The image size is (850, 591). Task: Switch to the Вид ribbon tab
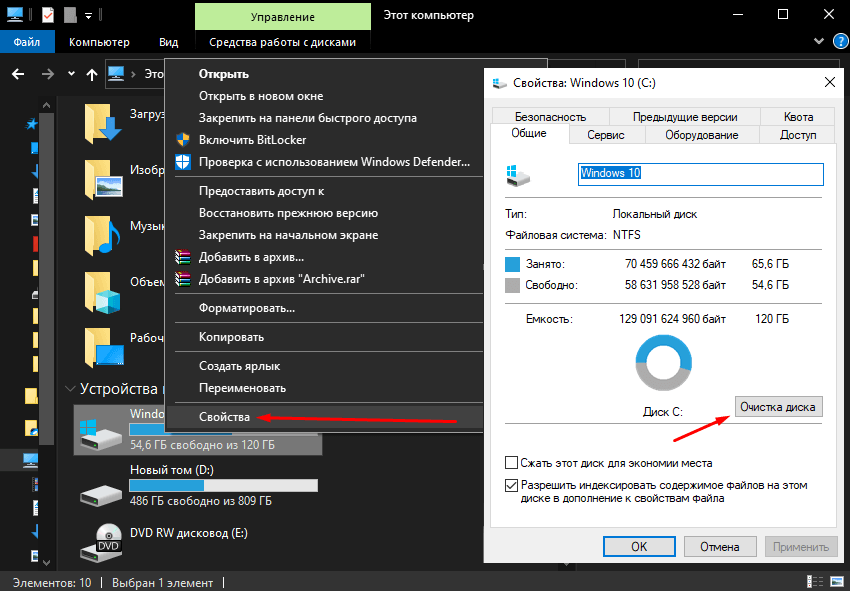click(x=169, y=42)
